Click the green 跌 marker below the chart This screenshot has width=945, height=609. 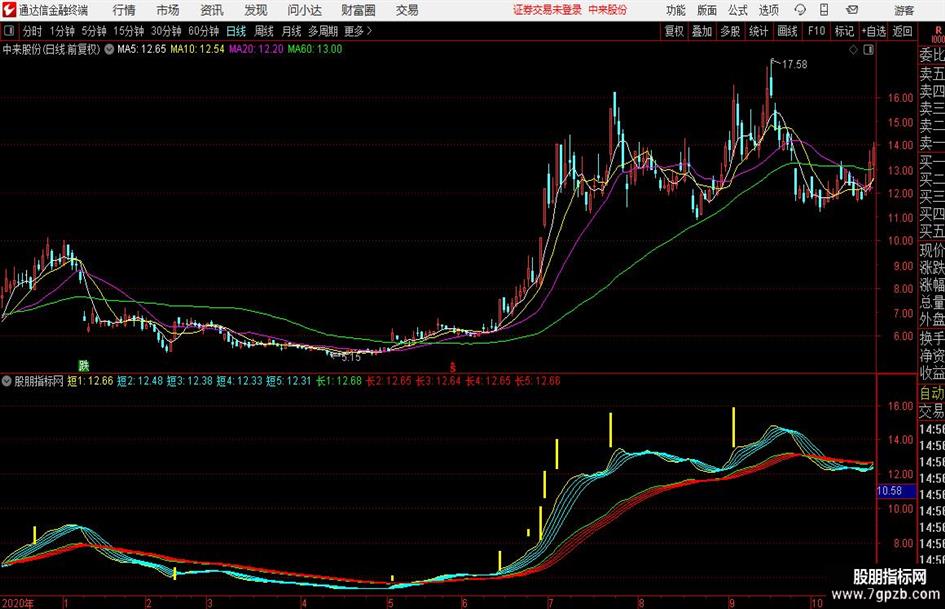click(83, 365)
